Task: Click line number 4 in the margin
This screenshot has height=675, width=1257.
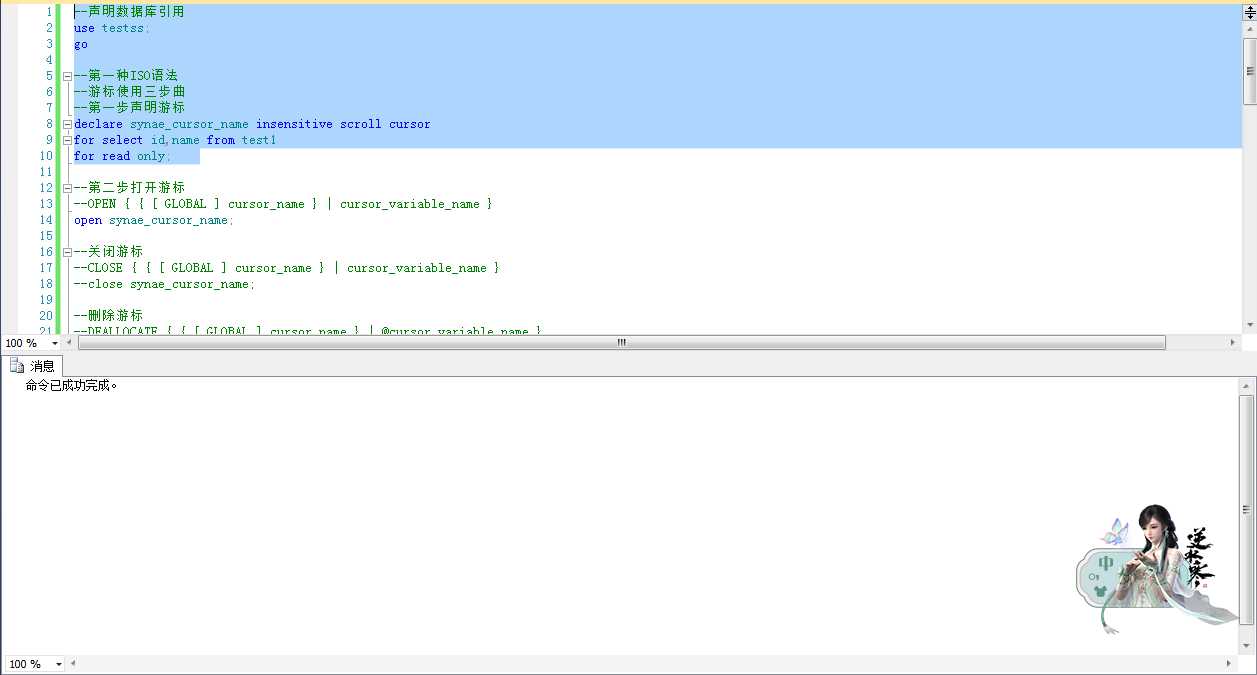Action: point(49,60)
